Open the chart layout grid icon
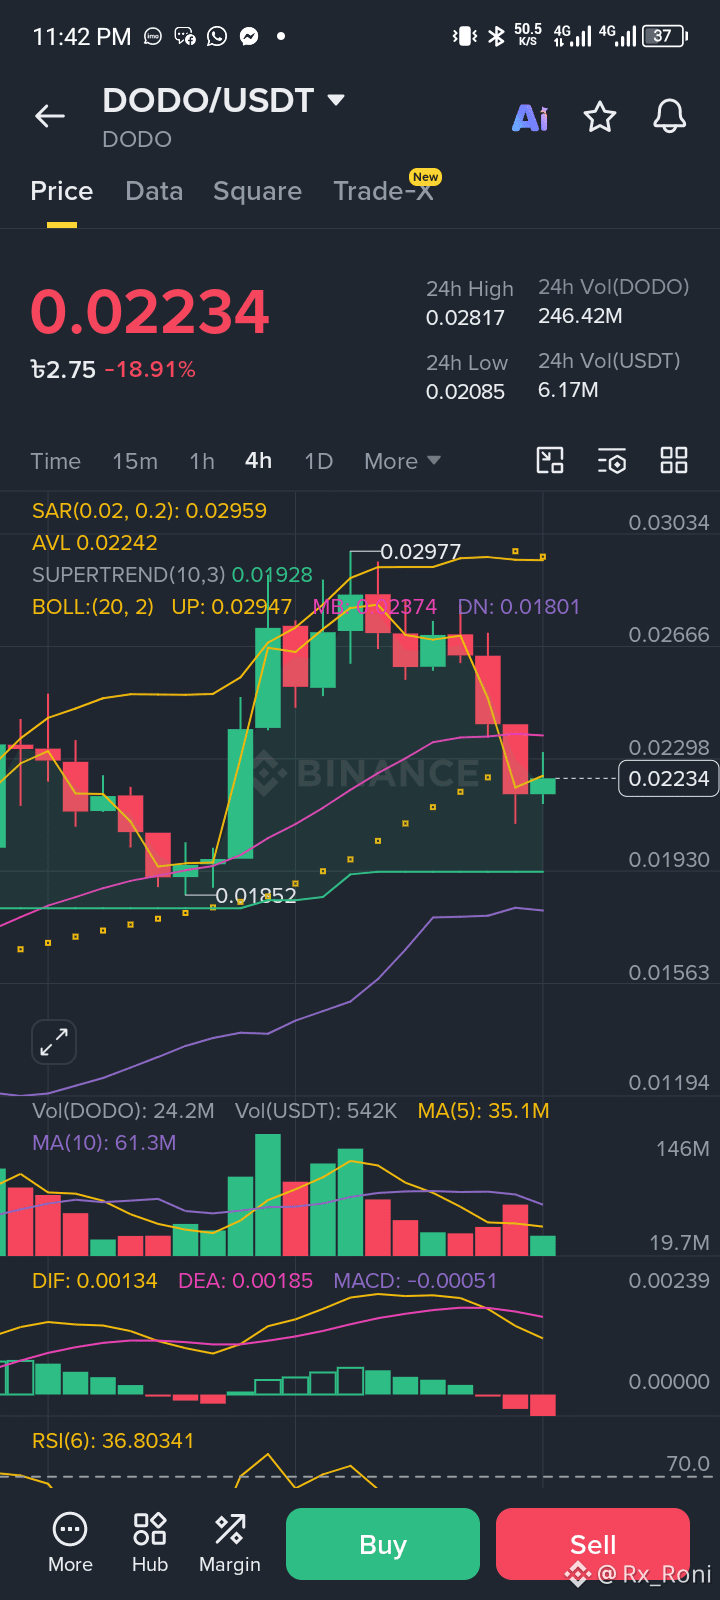The height and width of the screenshot is (1600, 720). (x=674, y=460)
